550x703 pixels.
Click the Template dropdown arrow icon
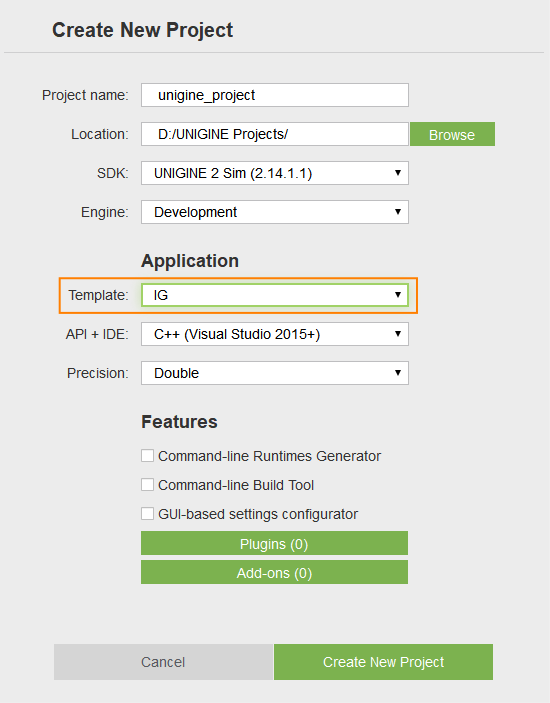(398, 295)
